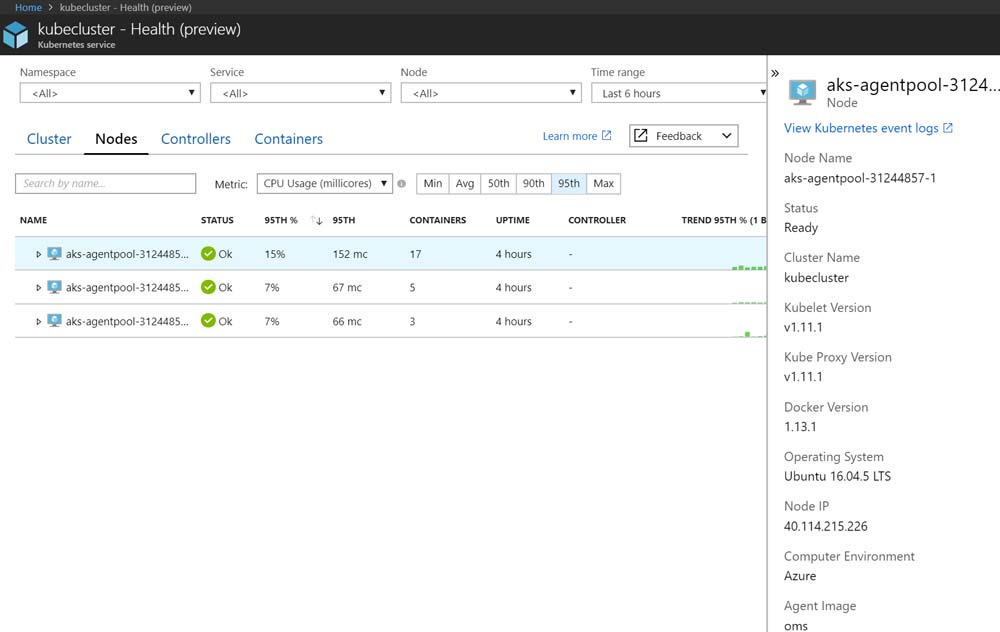Screen dimensions: 1000x632
Task: Open the Metric CPU Usage dropdown
Action: click(324, 184)
